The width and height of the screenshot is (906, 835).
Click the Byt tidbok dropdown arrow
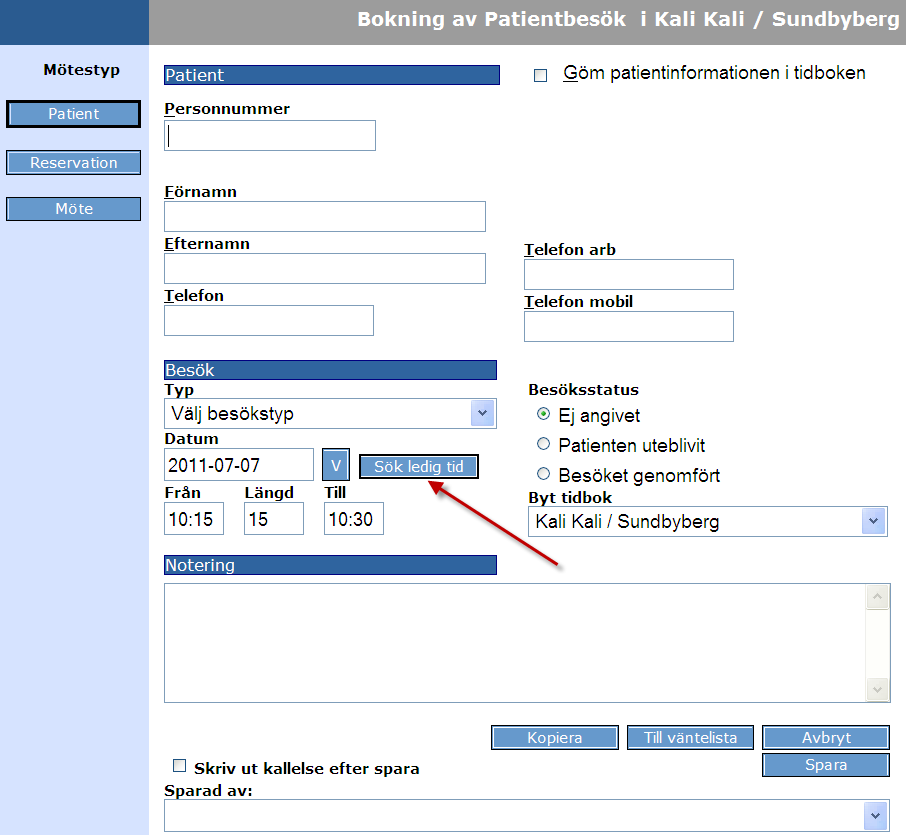point(874,521)
